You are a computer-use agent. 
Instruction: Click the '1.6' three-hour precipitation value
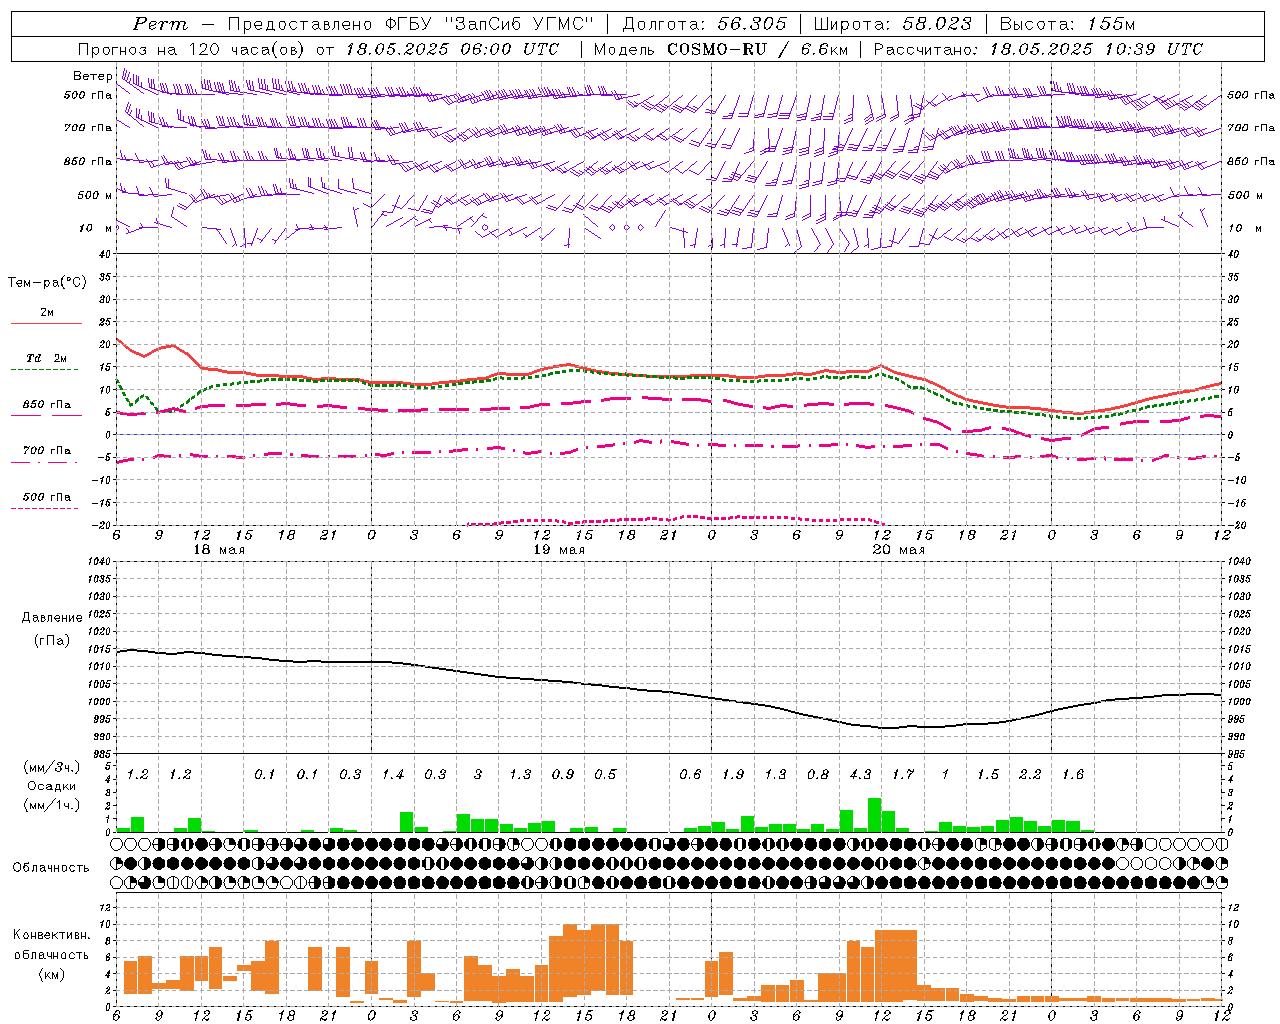coord(1073,775)
